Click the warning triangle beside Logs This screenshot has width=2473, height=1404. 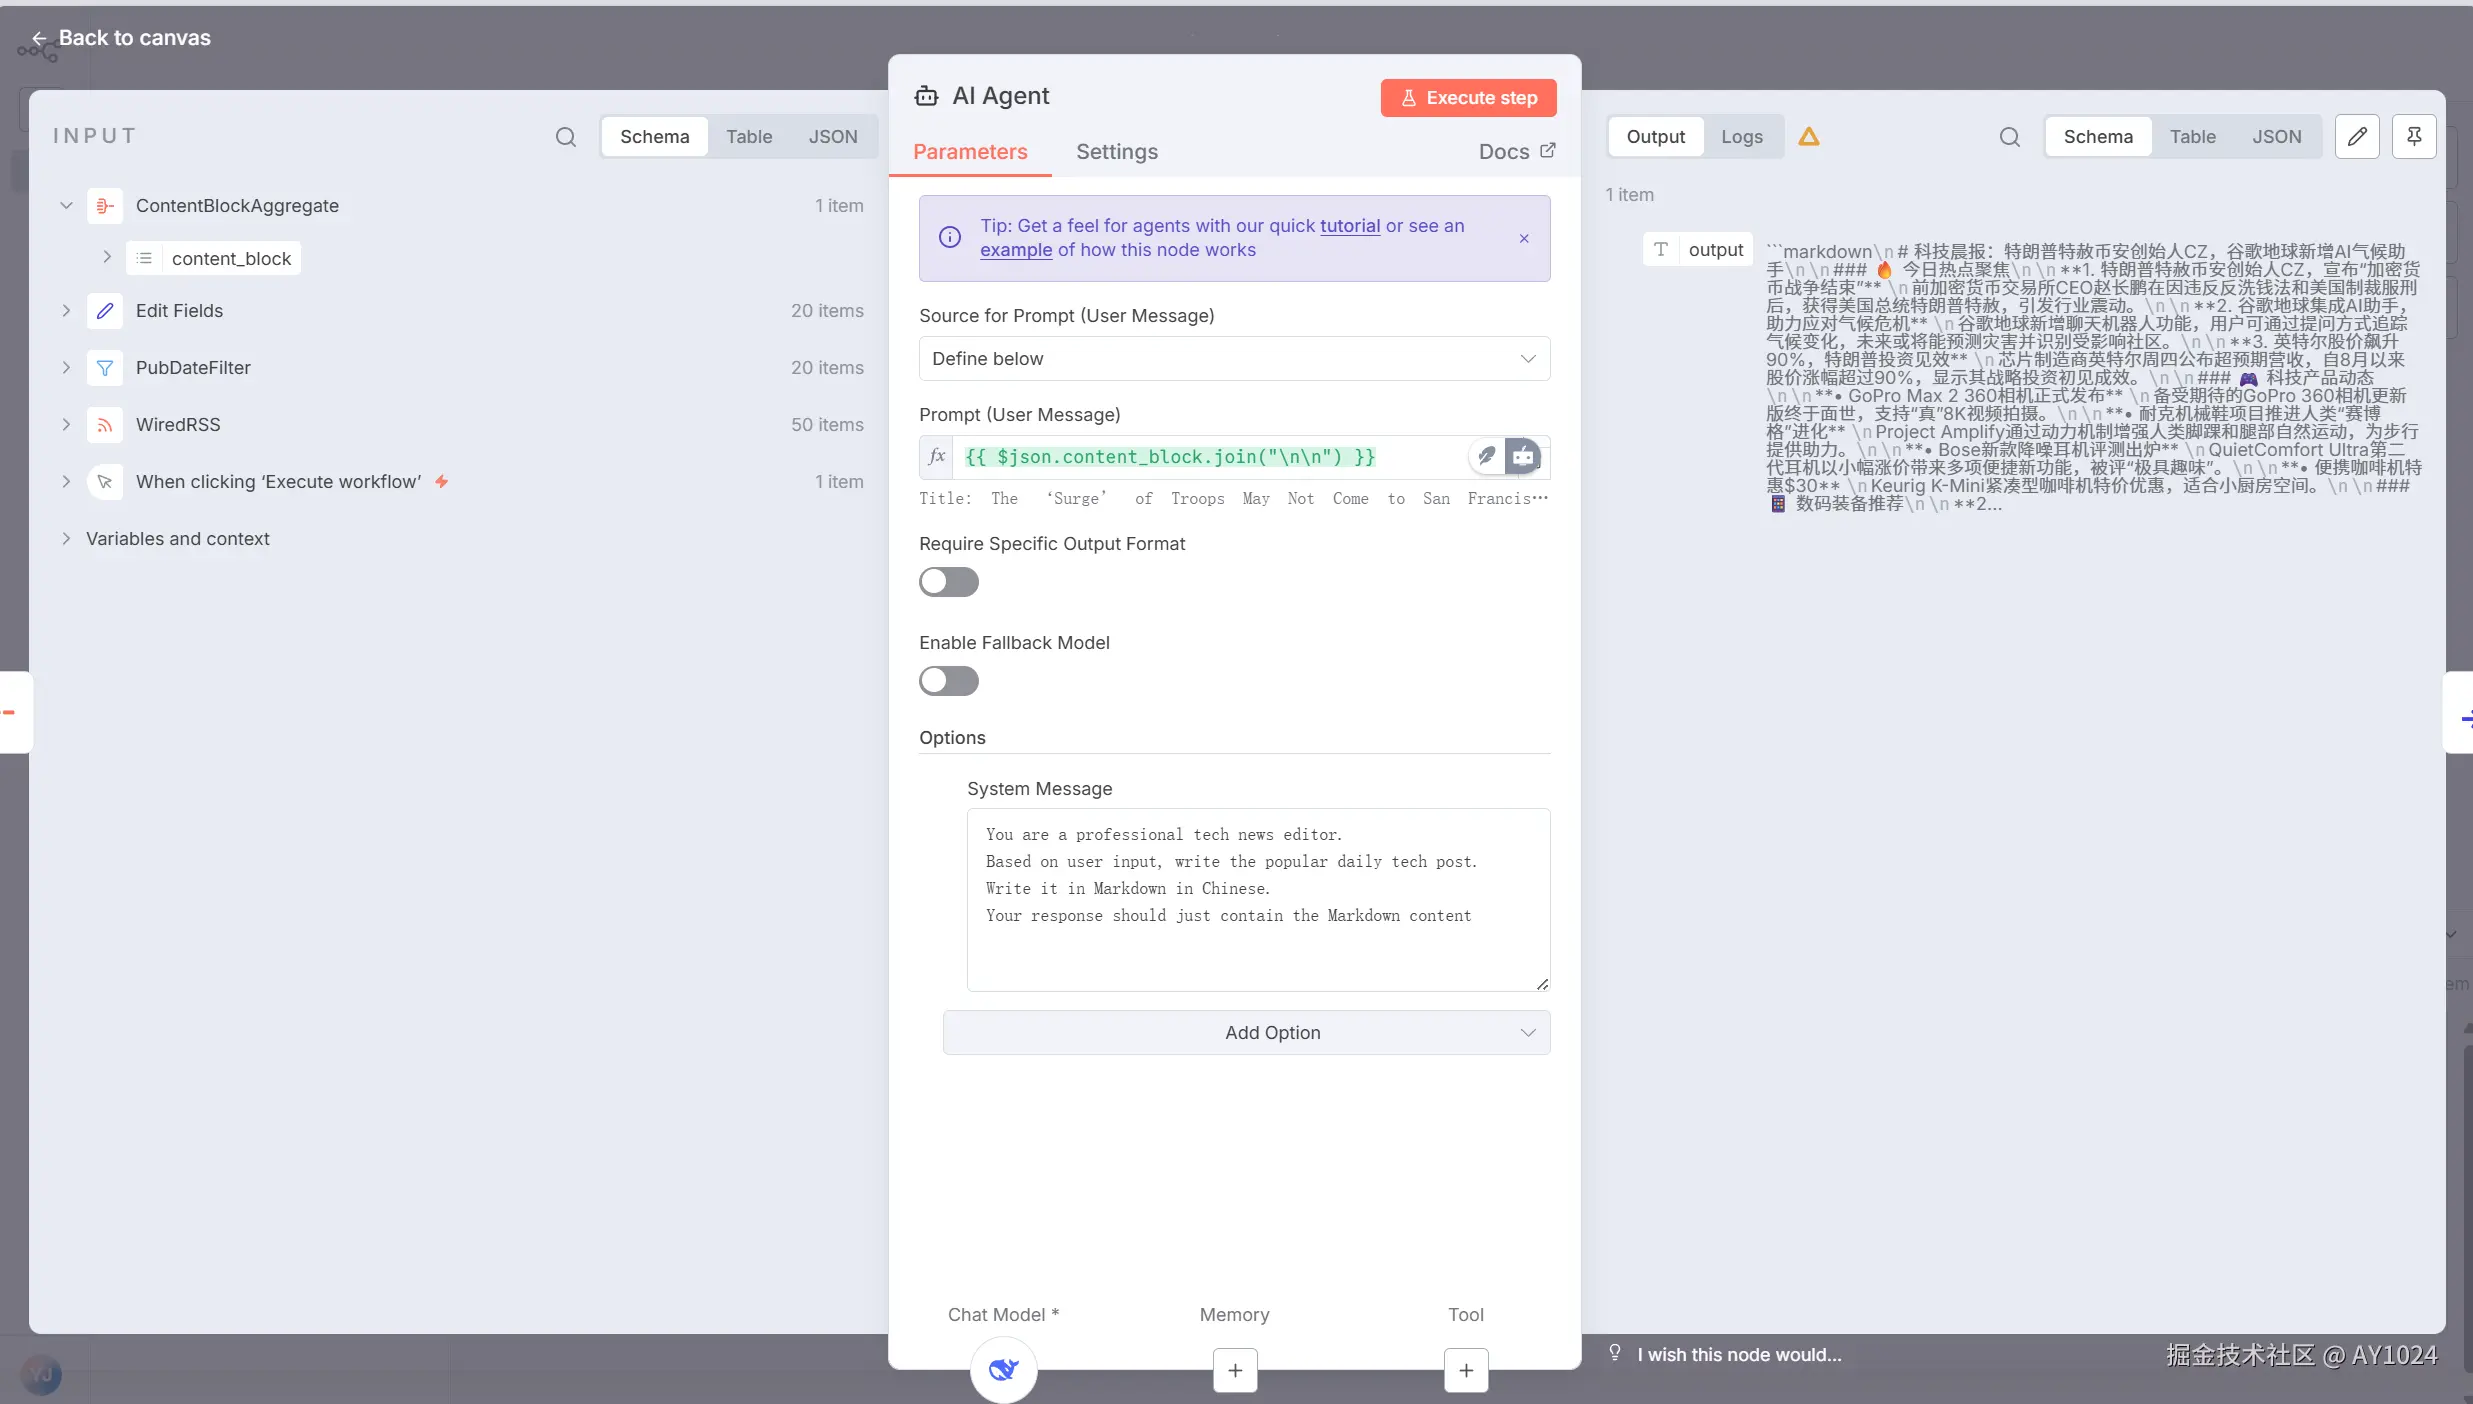coord(1809,137)
